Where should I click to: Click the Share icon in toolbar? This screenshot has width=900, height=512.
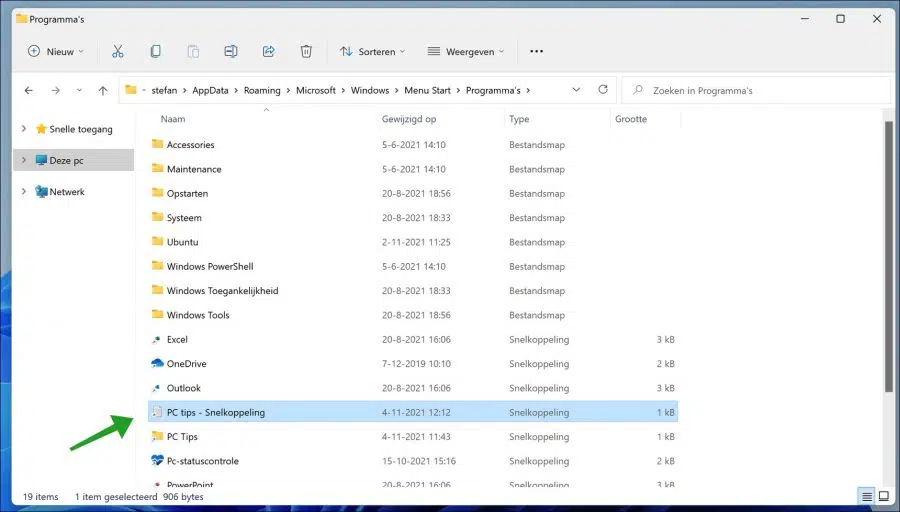pos(269,52)
